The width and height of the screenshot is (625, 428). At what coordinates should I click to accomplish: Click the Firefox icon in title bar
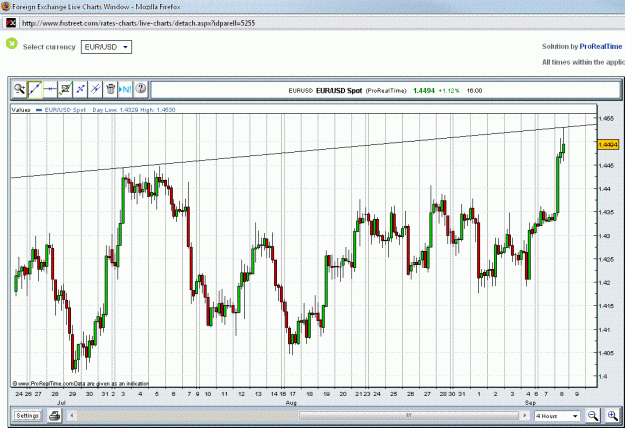[6, 6]
